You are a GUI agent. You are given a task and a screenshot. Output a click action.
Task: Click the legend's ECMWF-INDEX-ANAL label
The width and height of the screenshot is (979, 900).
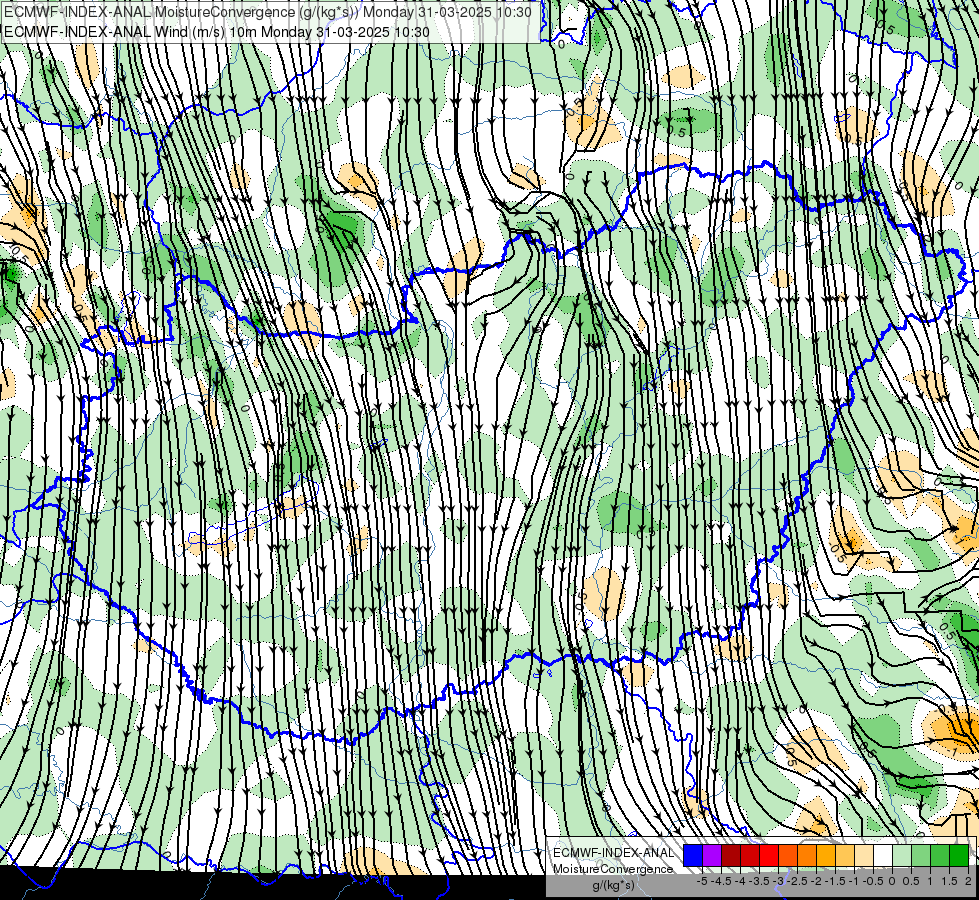click(x=613, y=853)
